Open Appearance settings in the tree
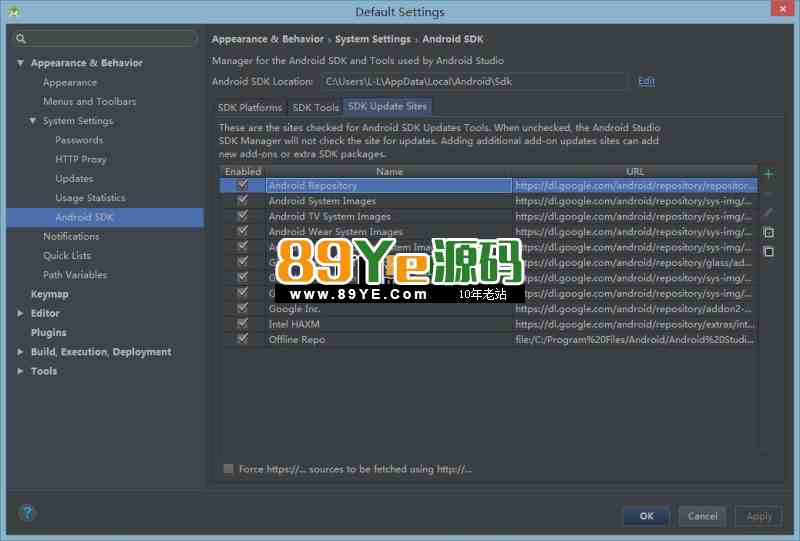800x541 pixels. tap(70, 82)
